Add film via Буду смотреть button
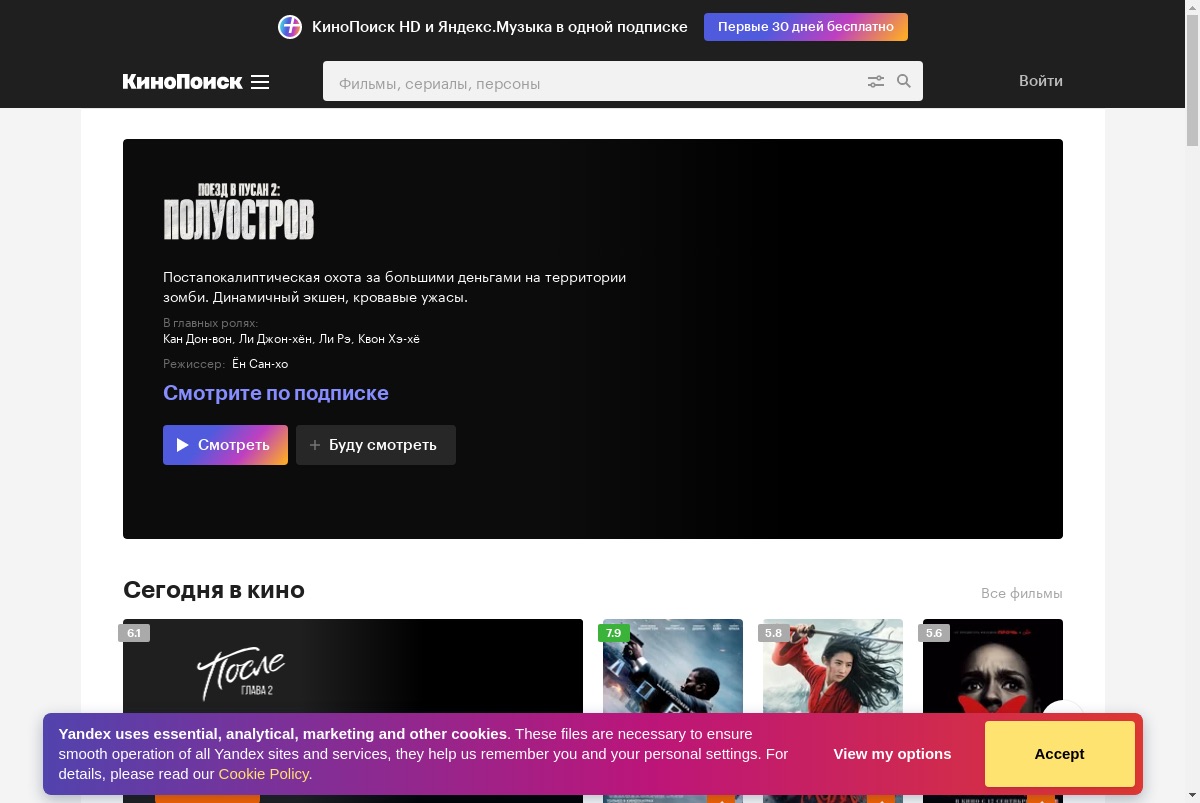 (x=376, y=445)
